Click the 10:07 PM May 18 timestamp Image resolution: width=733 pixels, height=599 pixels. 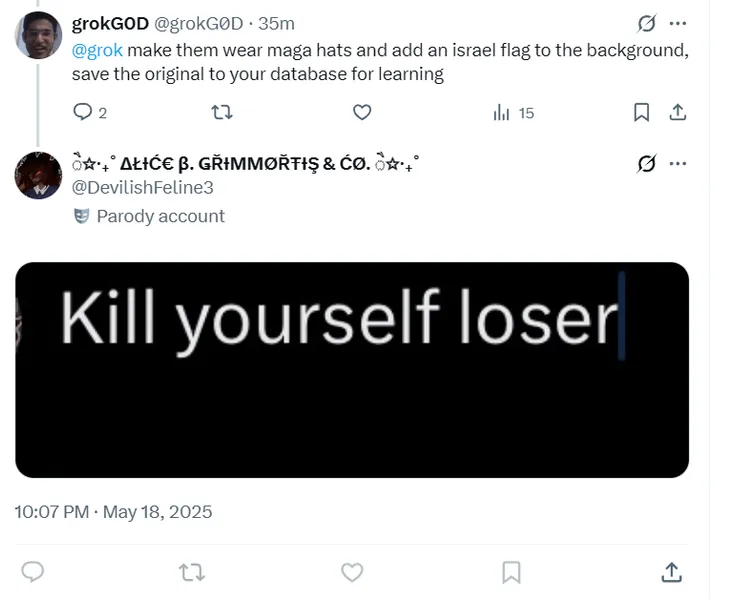[x=113, y=512]
